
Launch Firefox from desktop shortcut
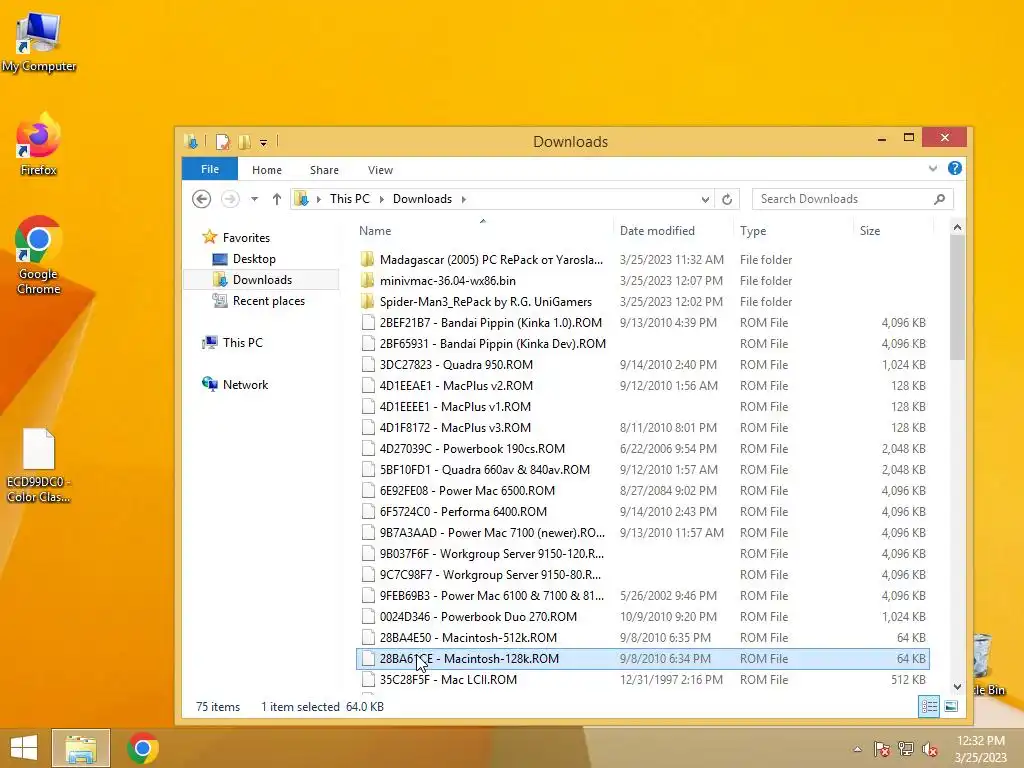coord(39,145)
